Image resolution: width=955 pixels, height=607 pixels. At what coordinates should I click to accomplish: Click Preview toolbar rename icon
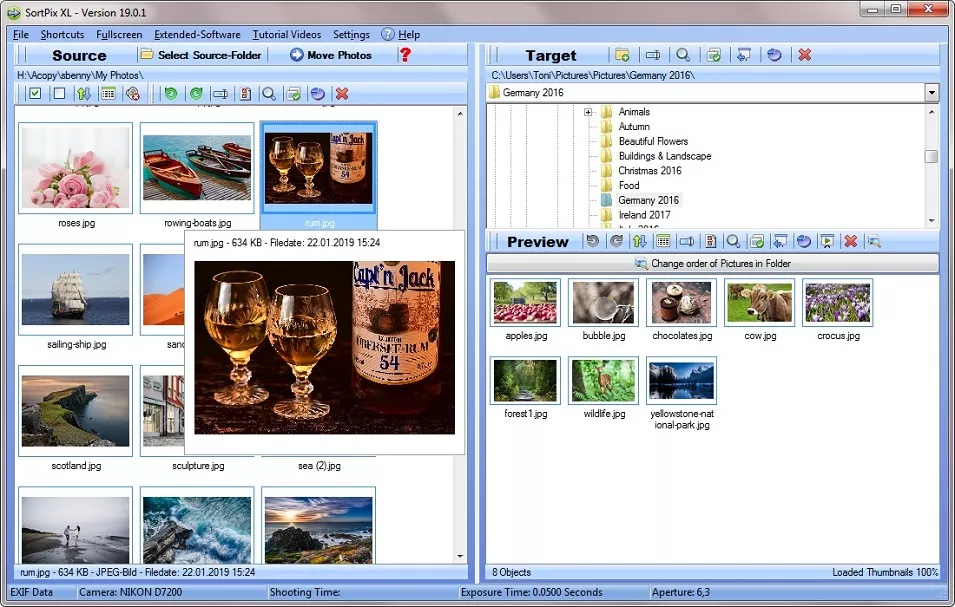(x=687, y=242)
